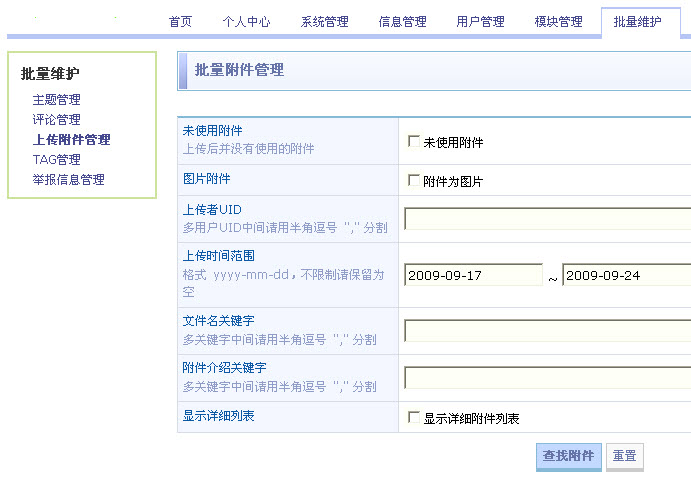
Task: Toggle 显示详细附件列表 checkbox
Action: [414, 417]
